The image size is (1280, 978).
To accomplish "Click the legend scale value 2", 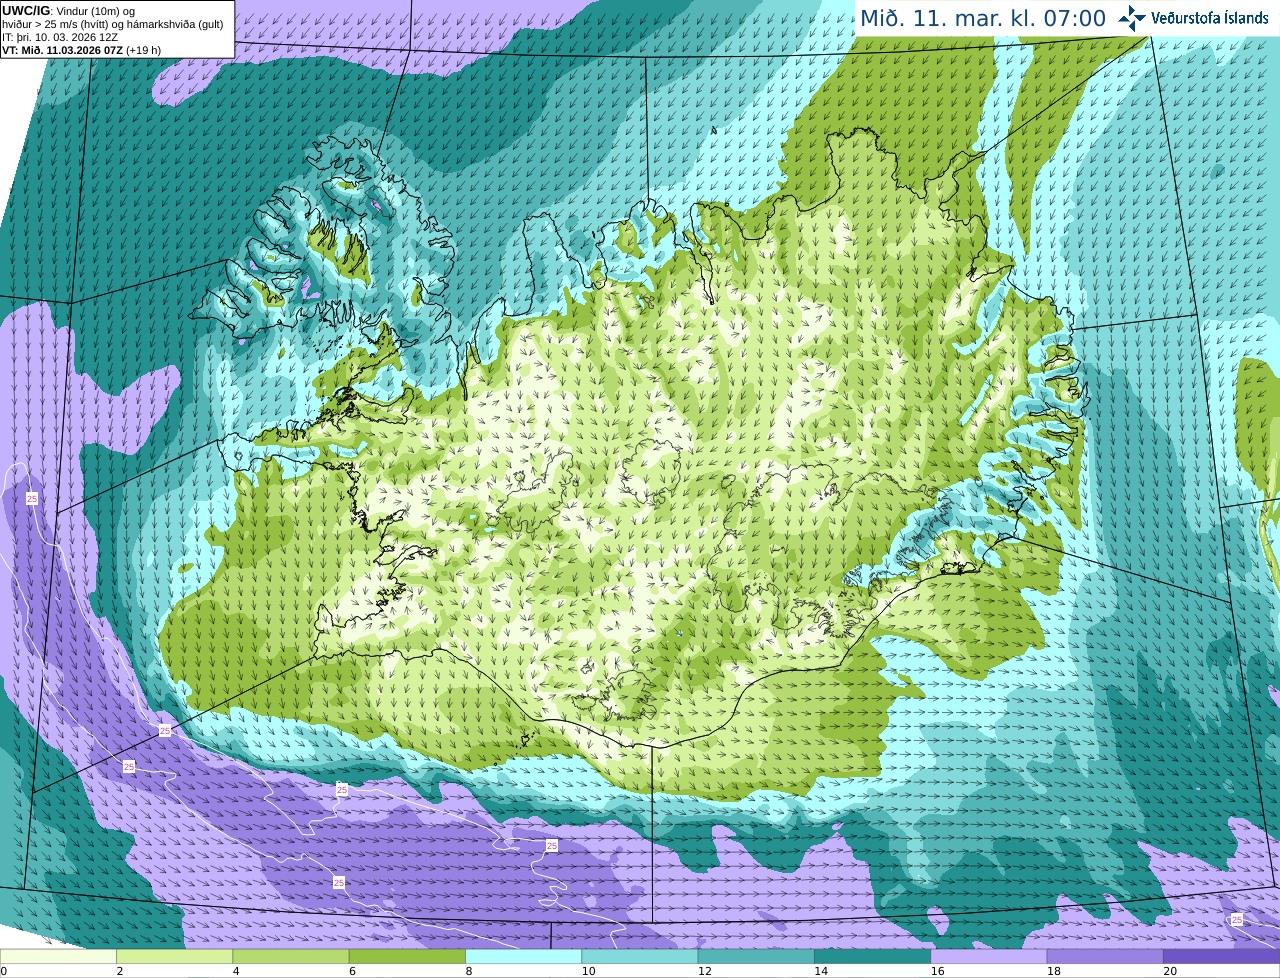I will 120,971.
